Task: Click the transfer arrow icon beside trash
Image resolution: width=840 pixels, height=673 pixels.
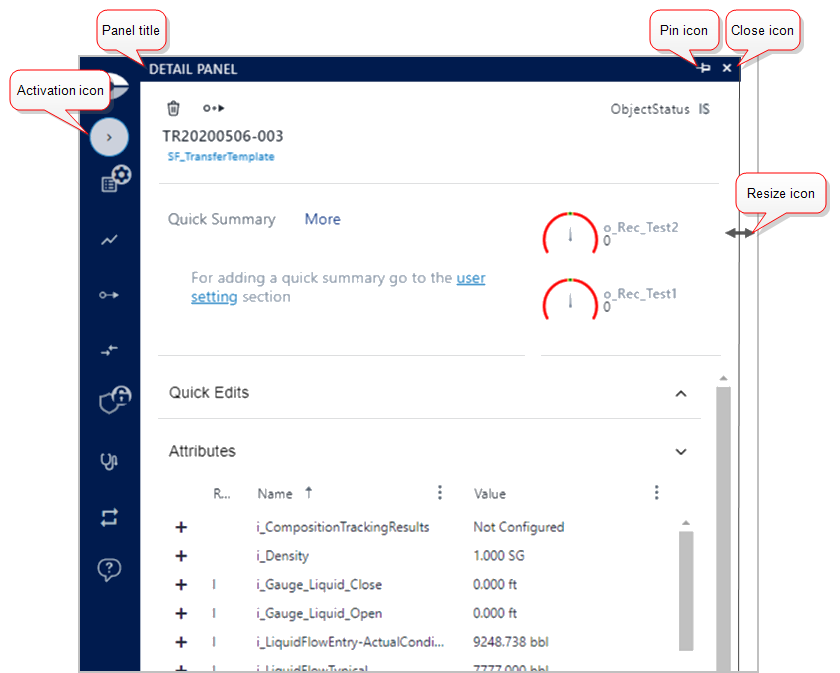Action: pyautogui.click(x=213, y=108)
